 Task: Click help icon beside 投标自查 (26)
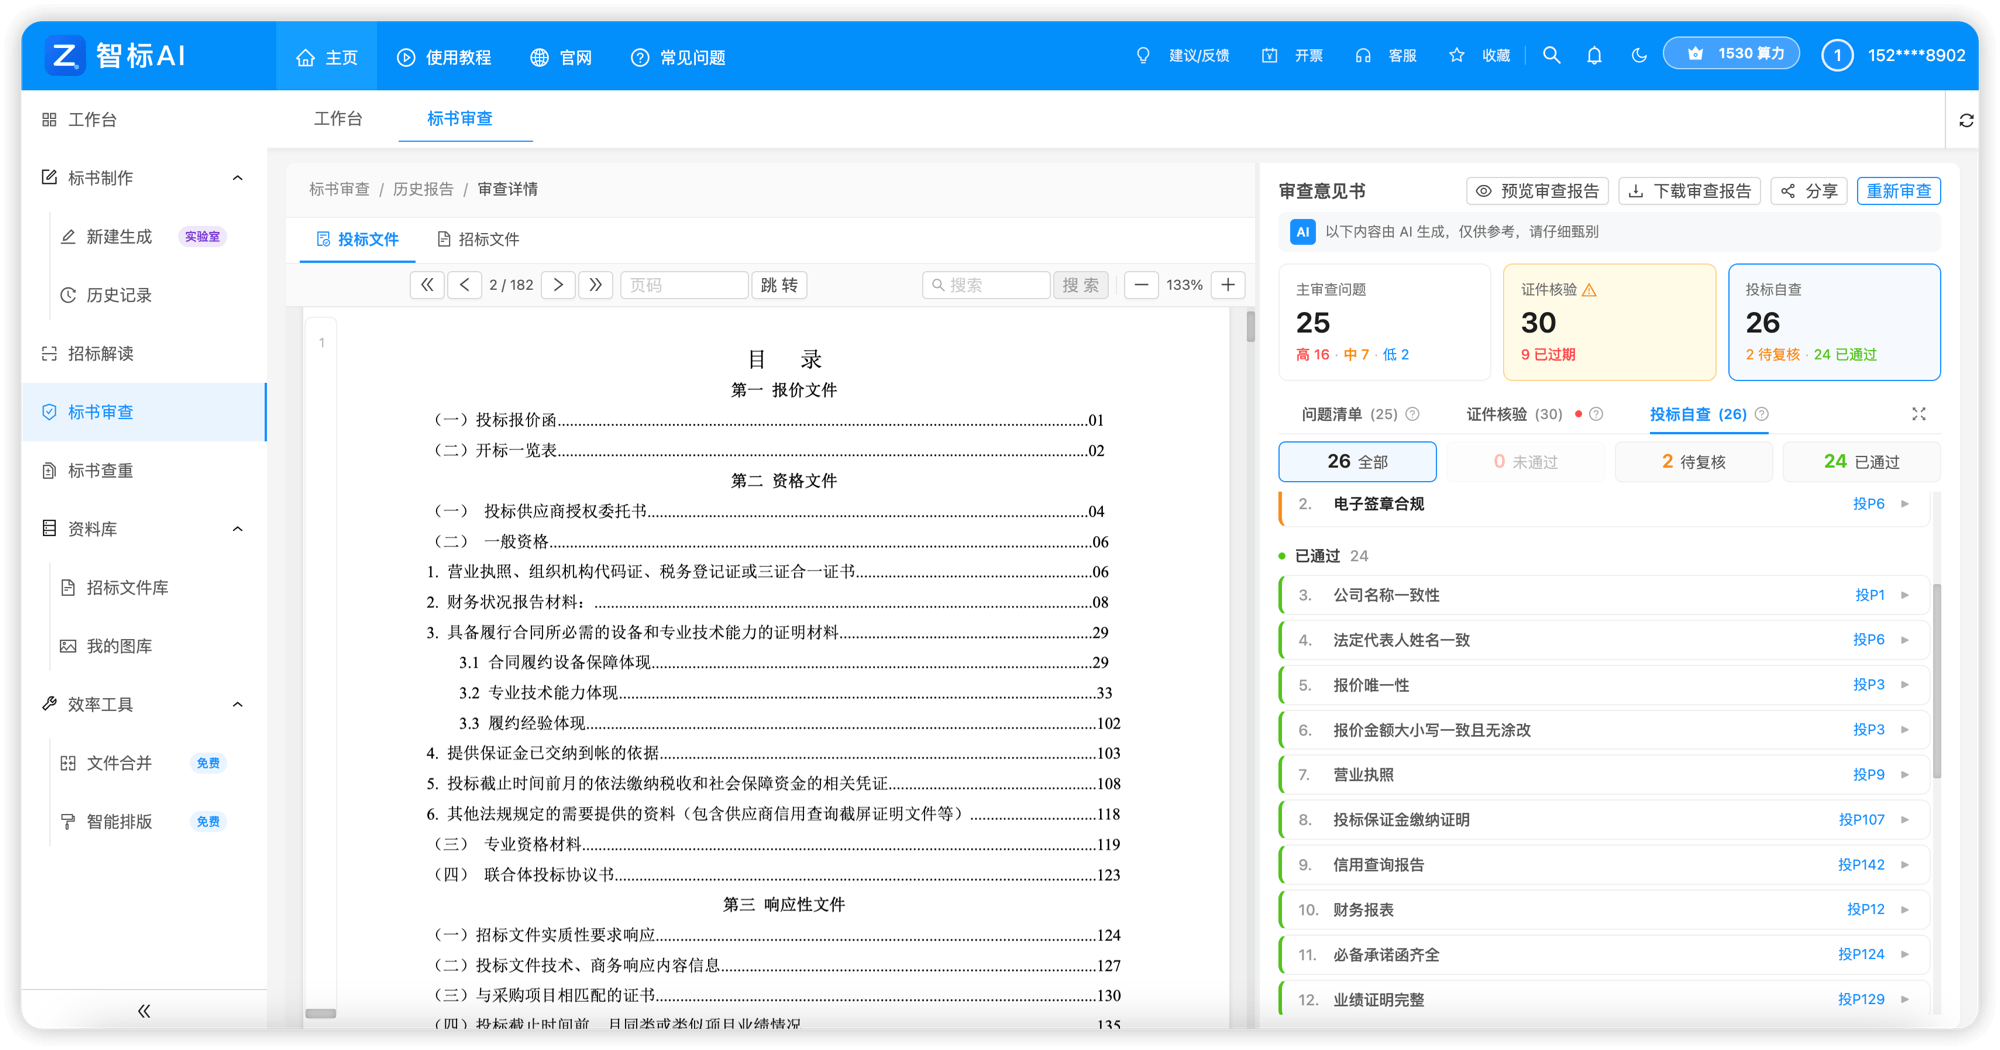pos(1762,414)
